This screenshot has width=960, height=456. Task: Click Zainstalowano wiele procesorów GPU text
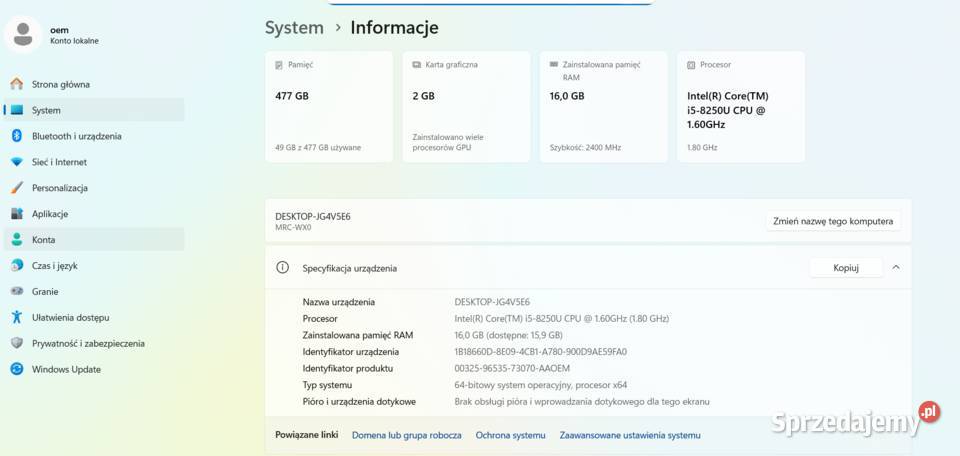tap(448, 142)
